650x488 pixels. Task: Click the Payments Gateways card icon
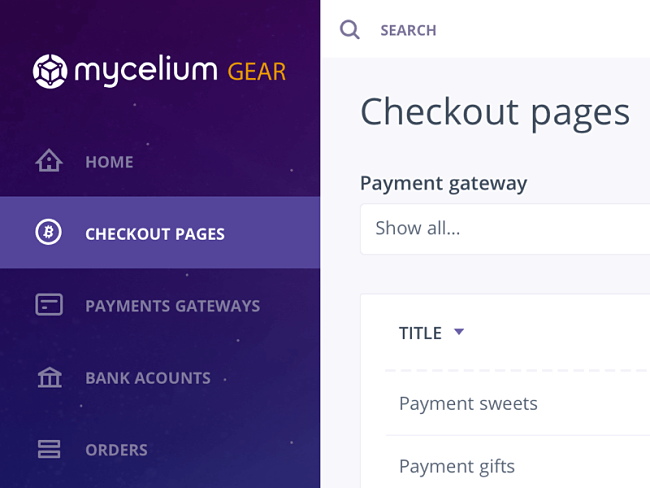pyautogui.click(x=49, y=304)
